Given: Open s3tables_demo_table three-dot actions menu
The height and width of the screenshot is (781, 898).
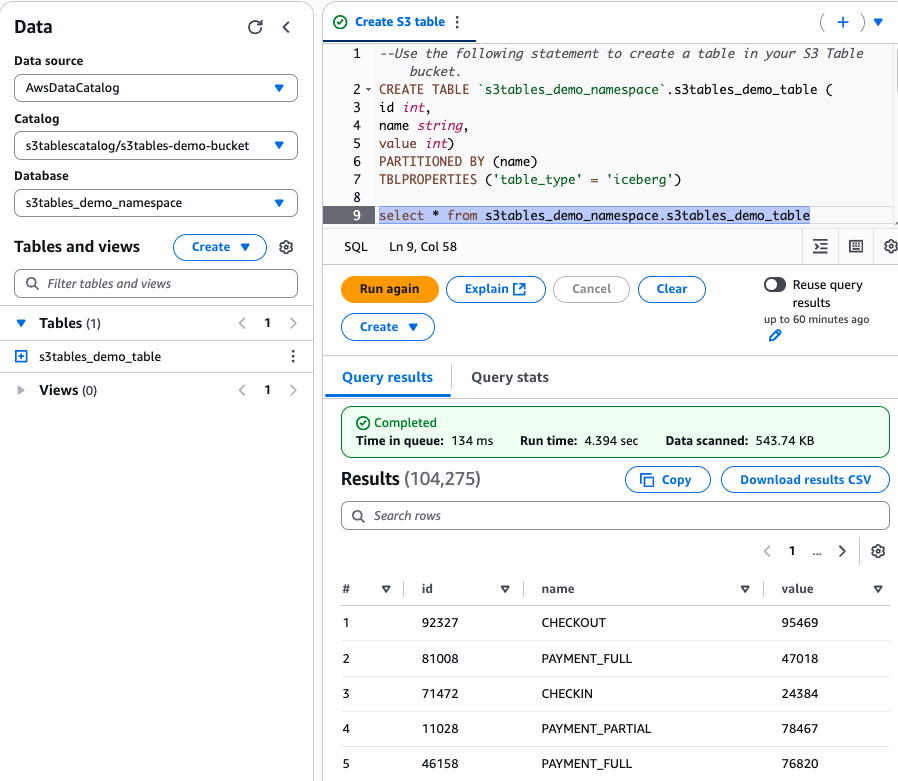Looking at the screenshot, I should point(293,356).
